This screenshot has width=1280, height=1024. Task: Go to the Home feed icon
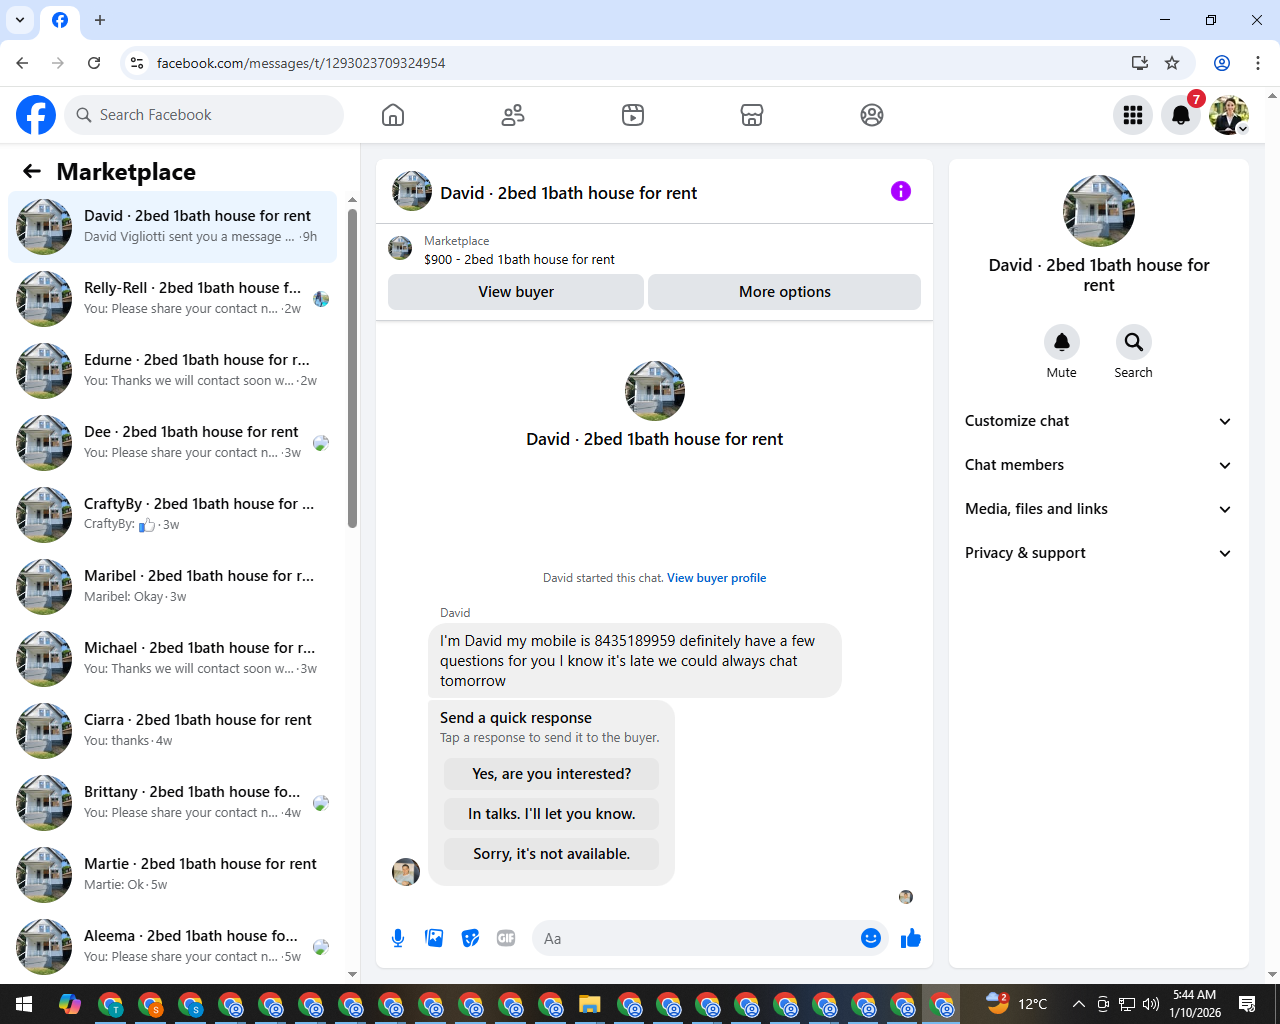393,115
